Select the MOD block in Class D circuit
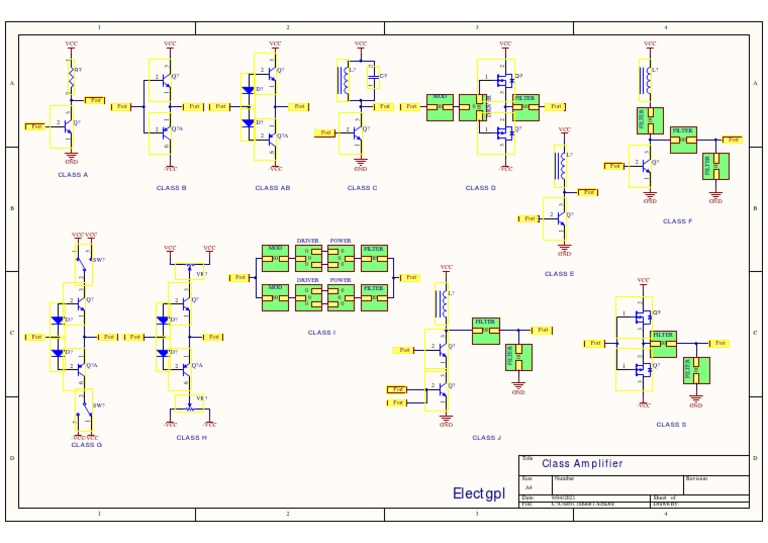The height and width of the screenshot is (543, 768). [440, 108]
